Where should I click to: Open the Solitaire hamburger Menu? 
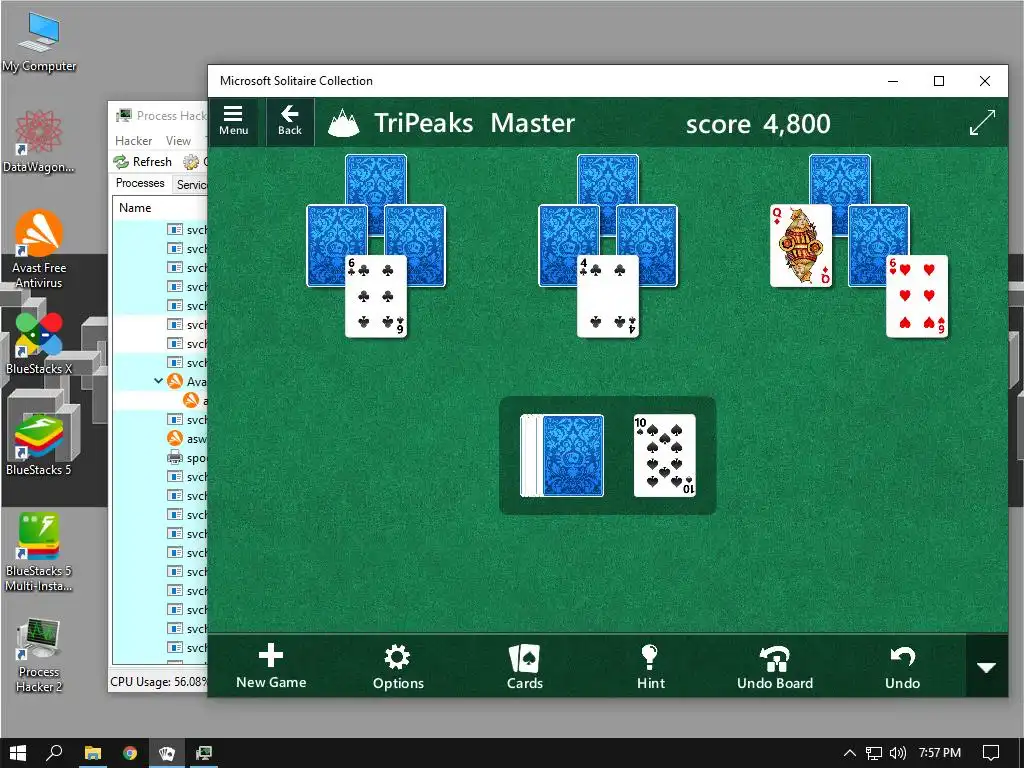click(x=233, y=121)
